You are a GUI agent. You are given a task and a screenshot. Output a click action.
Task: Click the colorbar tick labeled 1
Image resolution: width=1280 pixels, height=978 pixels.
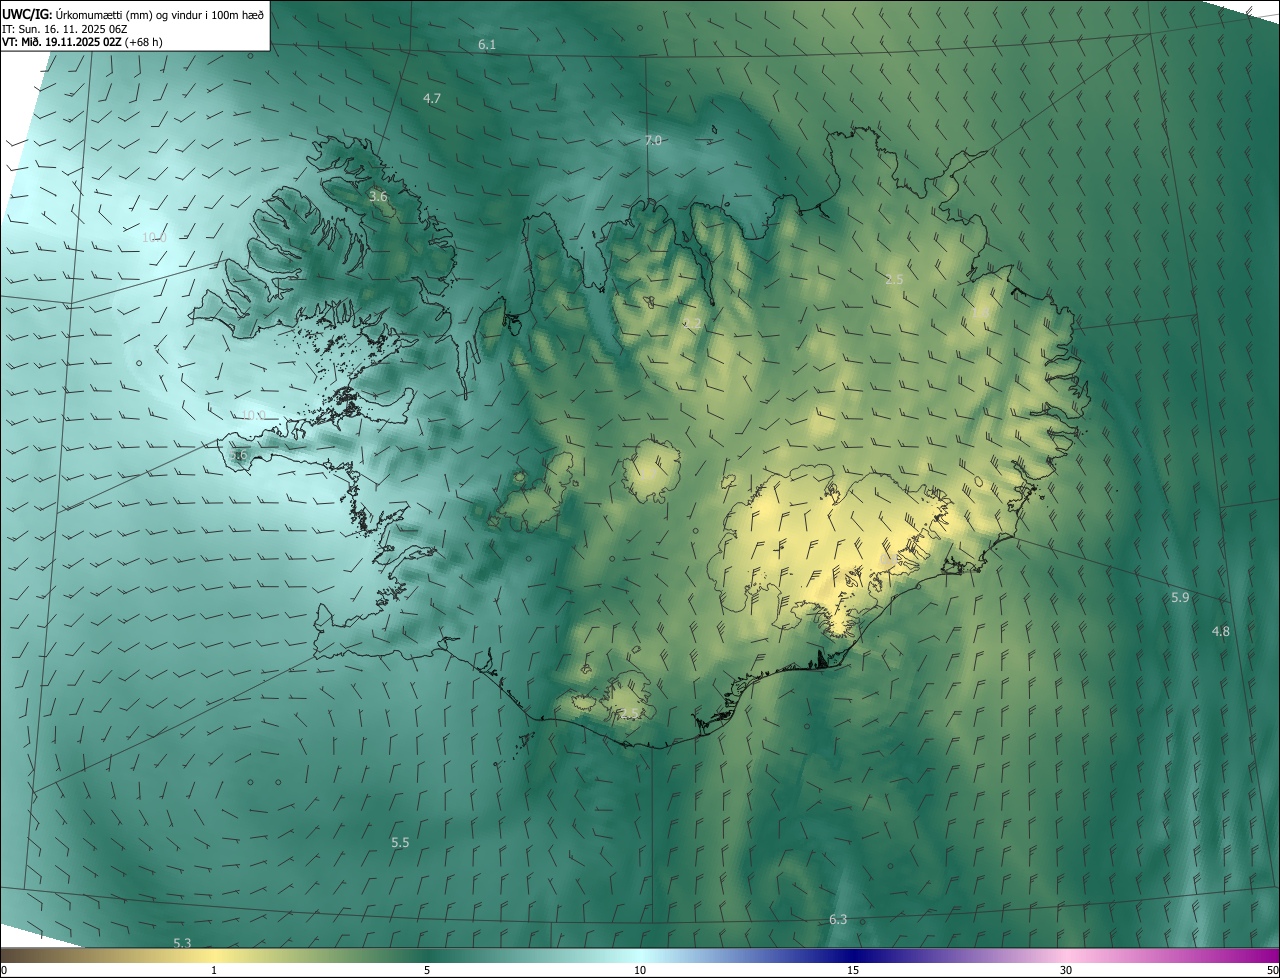214,970
